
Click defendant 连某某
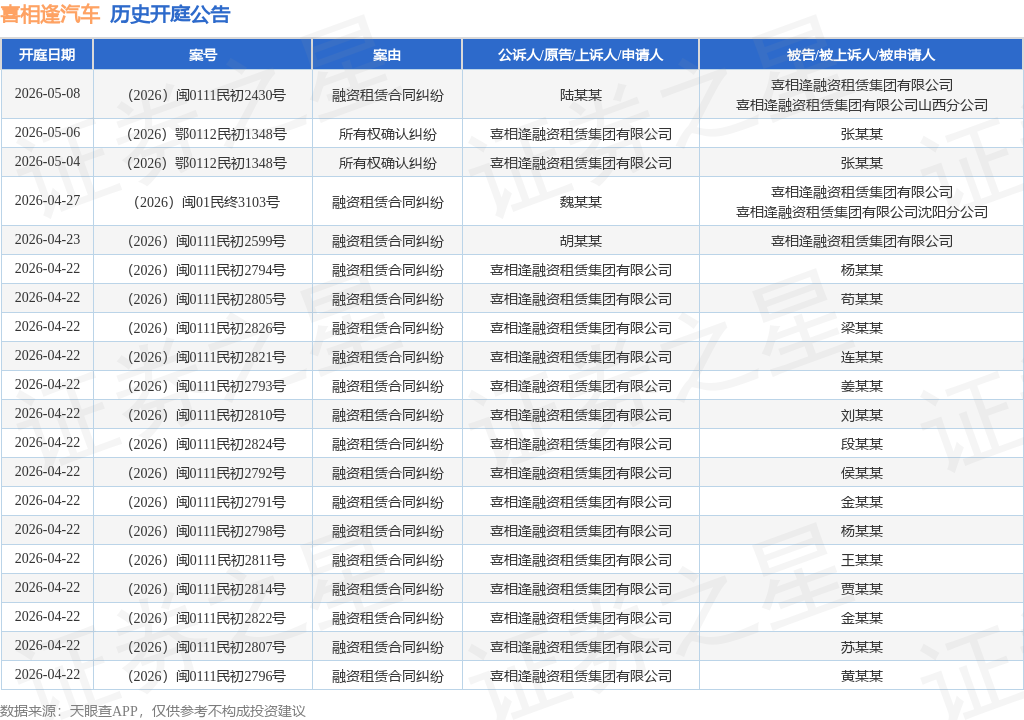(x=861, y=357)
